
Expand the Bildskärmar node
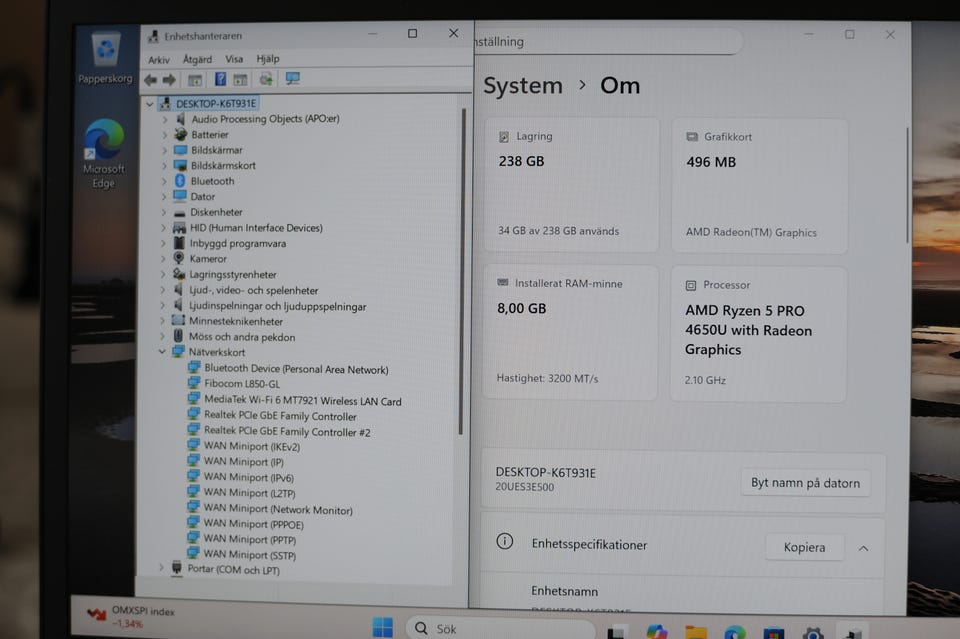click(x=165, y=150)
